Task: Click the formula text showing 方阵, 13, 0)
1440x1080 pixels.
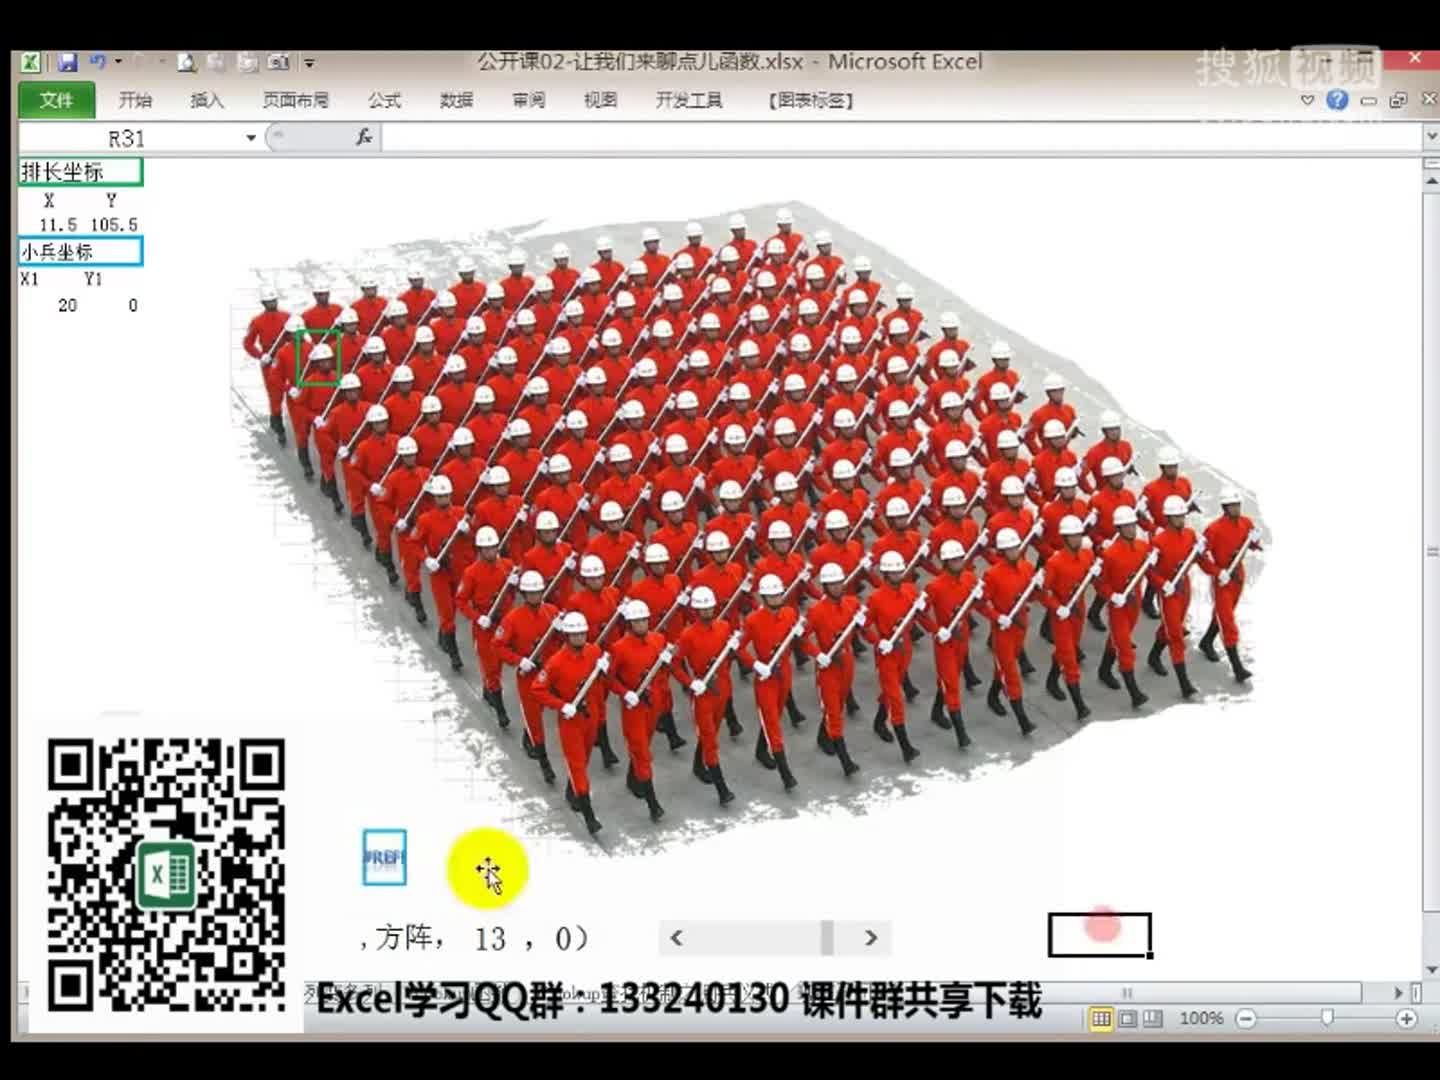Action: point(475,938)
